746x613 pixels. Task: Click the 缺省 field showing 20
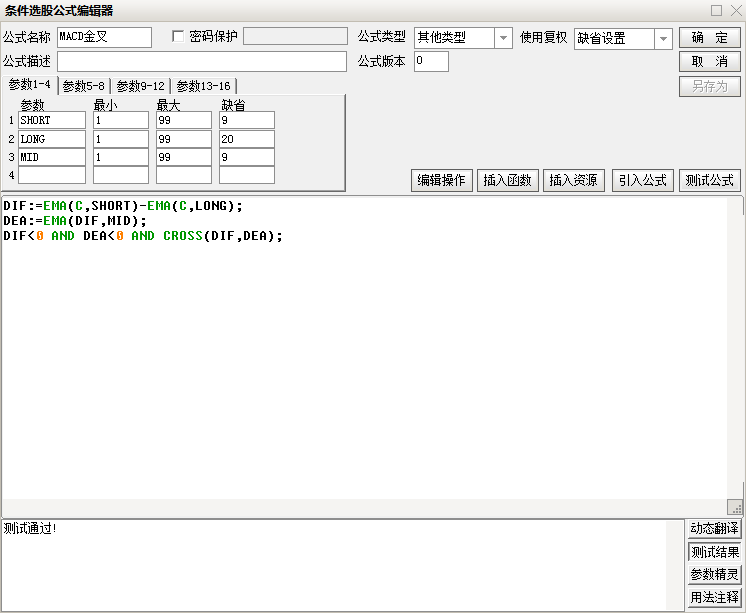click(x=246, y=139)
